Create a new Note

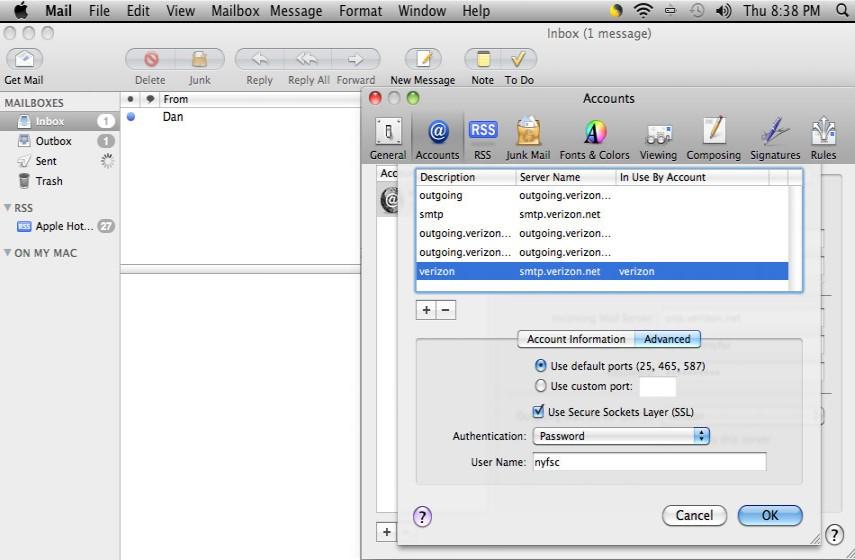click(483, 59)
